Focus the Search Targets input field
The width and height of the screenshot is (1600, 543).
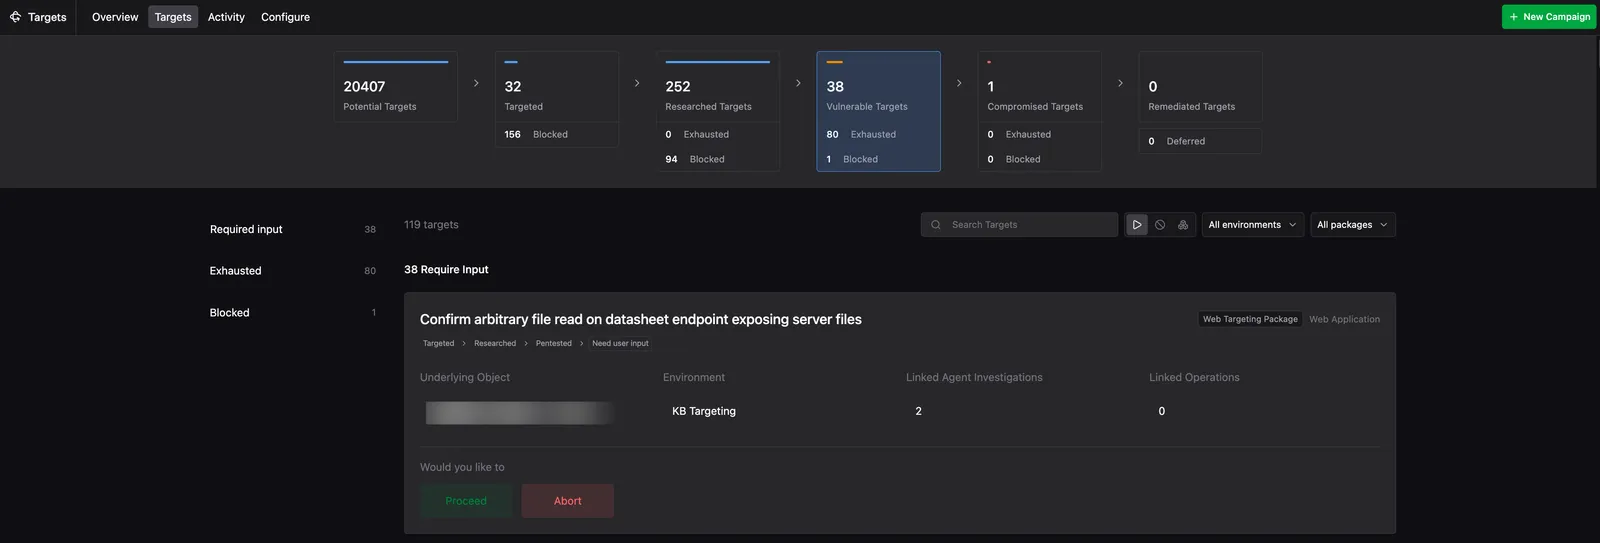(1019, 225)
